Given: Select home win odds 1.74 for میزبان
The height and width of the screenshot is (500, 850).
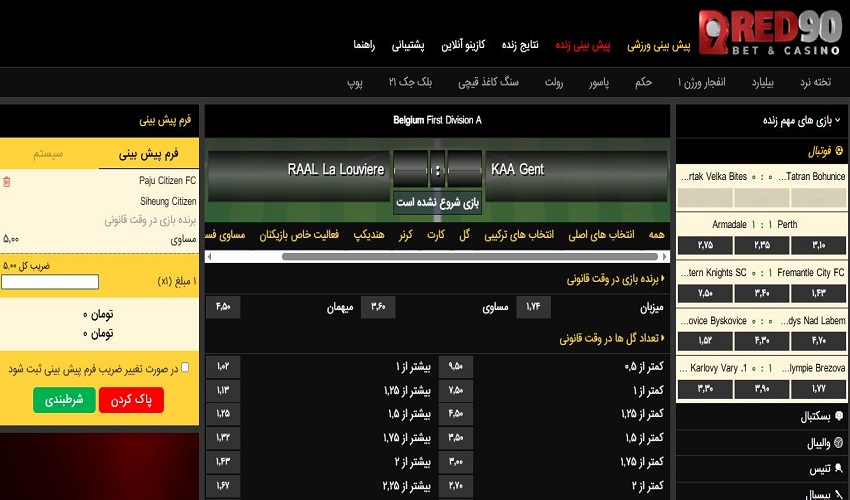Looking at the screenshot, I should 533,308.
